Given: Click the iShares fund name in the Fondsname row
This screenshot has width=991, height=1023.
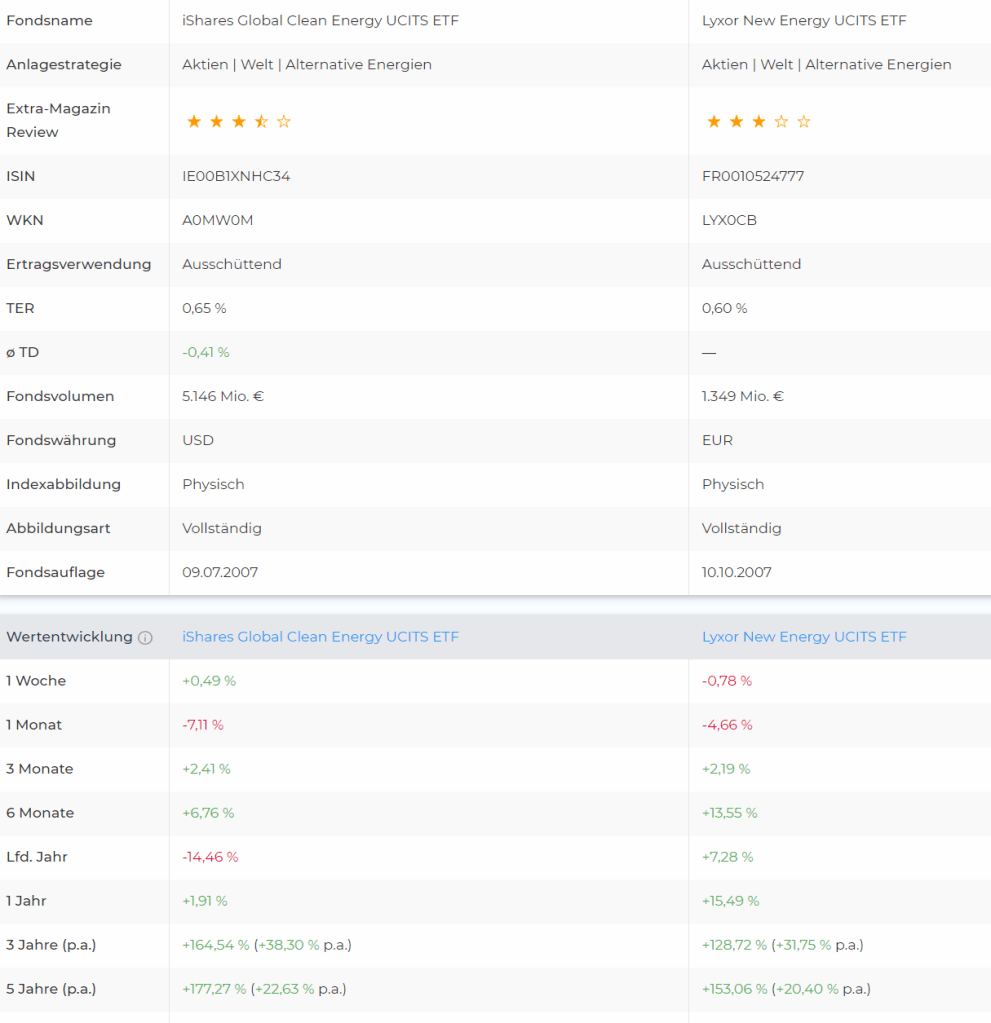Looking at the screenshot, I should [x=320, y=20].
